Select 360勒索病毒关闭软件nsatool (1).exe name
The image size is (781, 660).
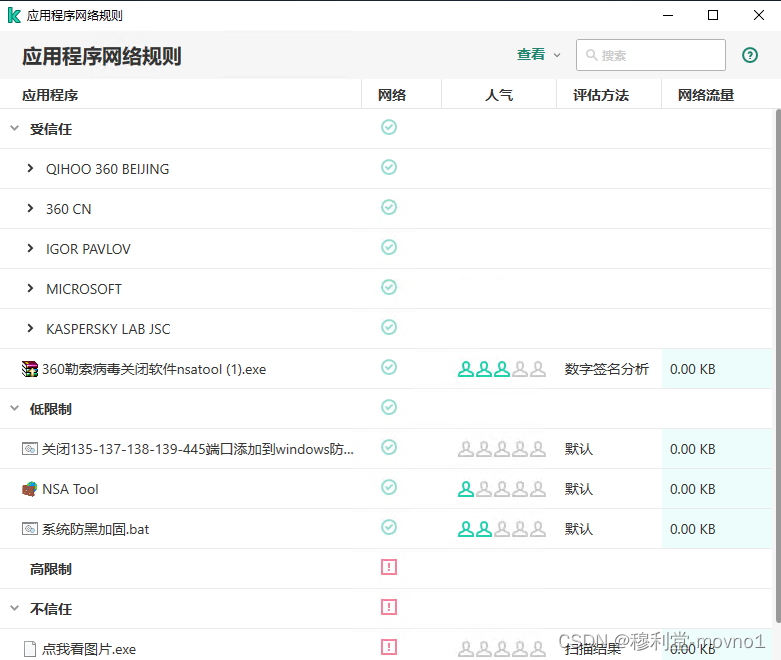pos(154,369)
